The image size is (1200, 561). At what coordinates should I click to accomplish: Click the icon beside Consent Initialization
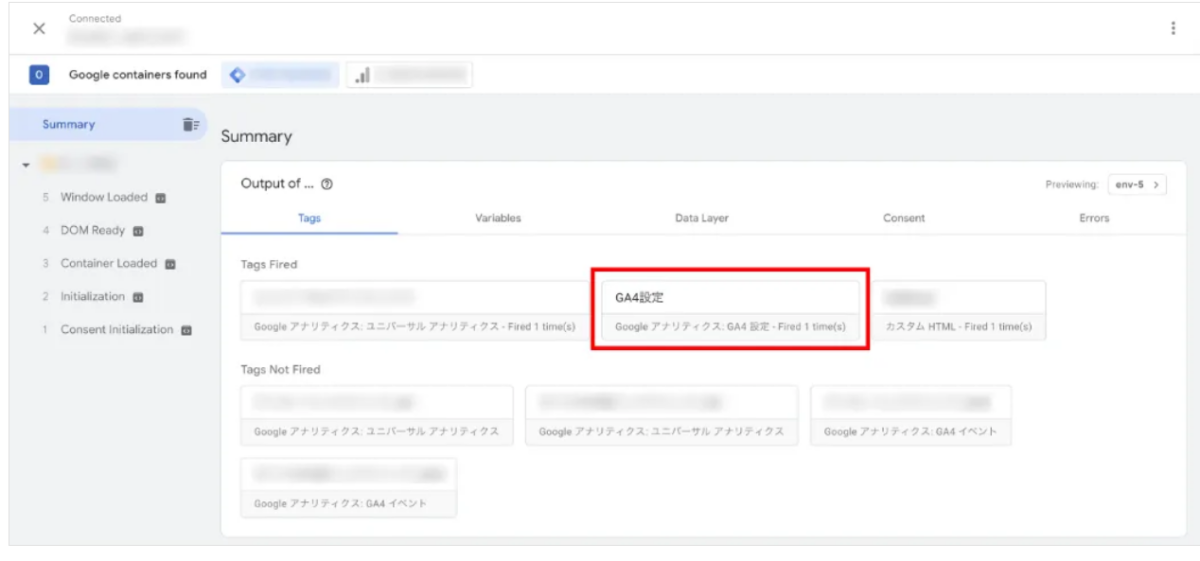[x=186, y=330]
